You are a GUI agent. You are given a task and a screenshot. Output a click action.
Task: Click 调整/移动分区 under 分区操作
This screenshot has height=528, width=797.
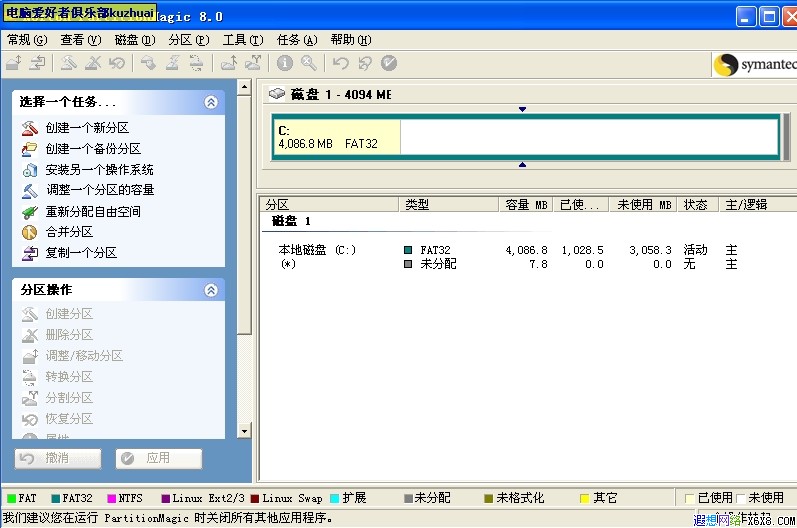(84, 356)
